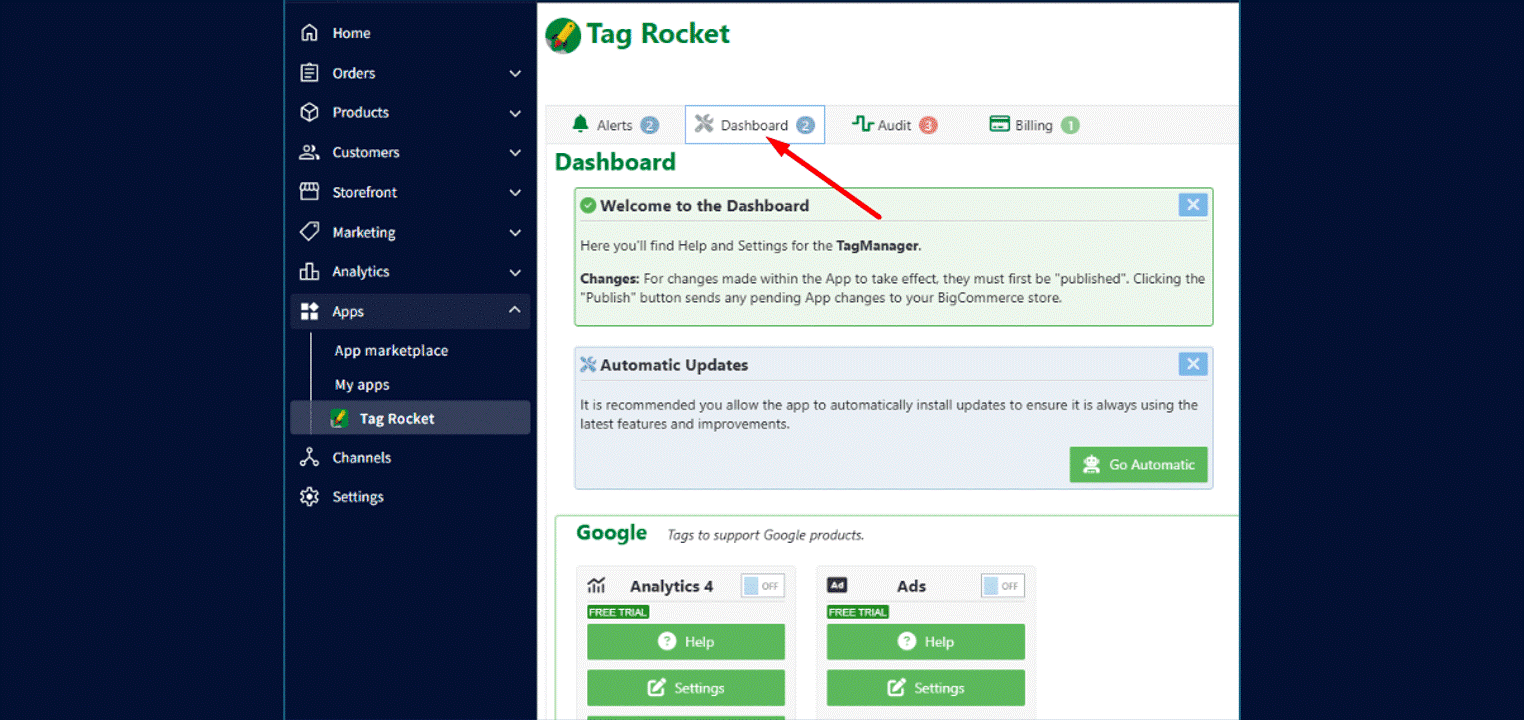1524x720 pixels.
Task: Expand the Customers chevron
Action: [515, 152]
